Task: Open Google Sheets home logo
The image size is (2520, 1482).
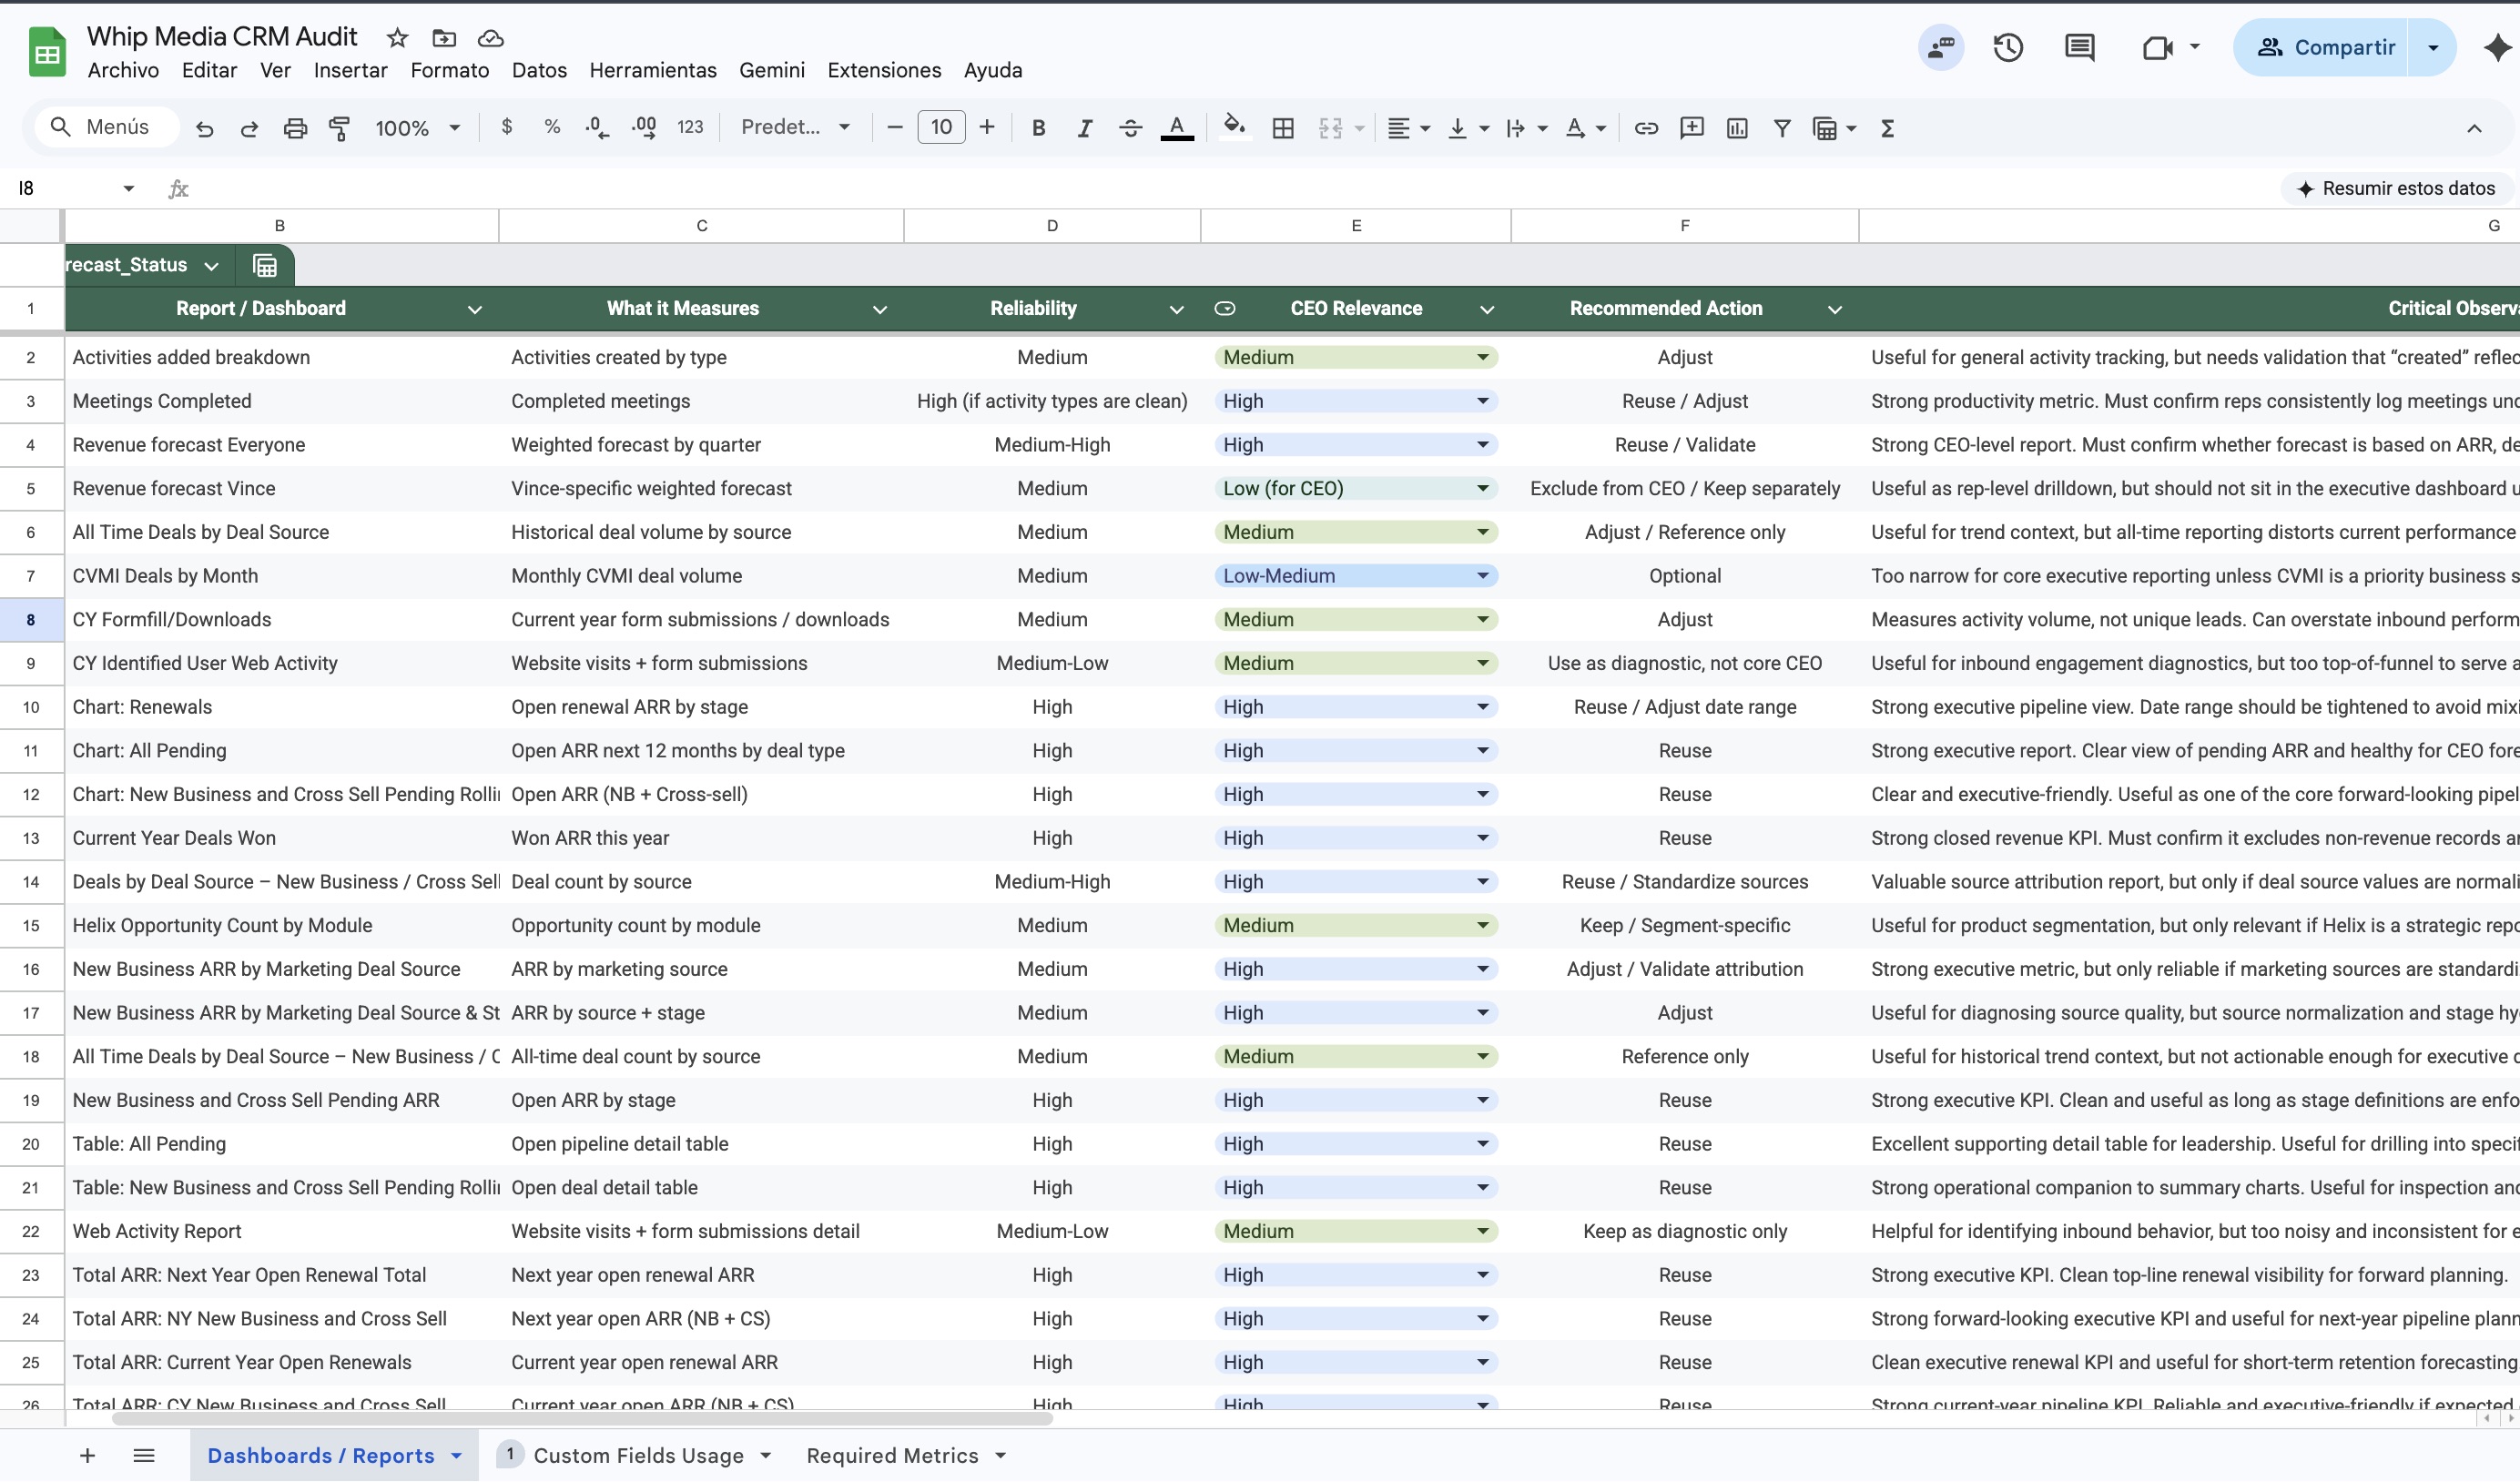Action: click(x=47, y=52)
